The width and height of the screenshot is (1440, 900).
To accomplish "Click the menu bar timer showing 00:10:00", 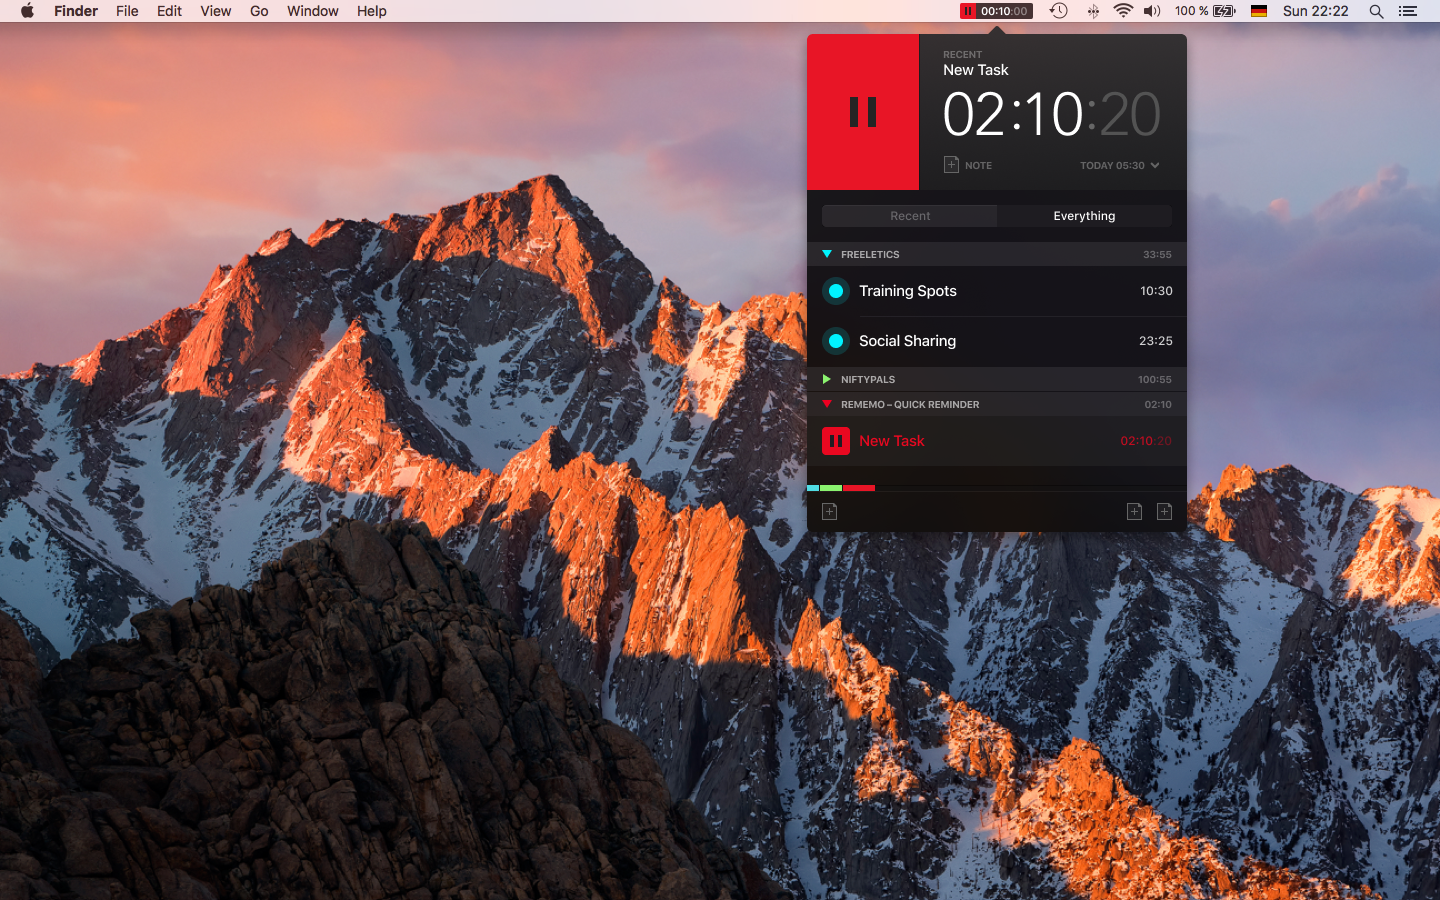I will pyautogui.click(x=996, y=11).
